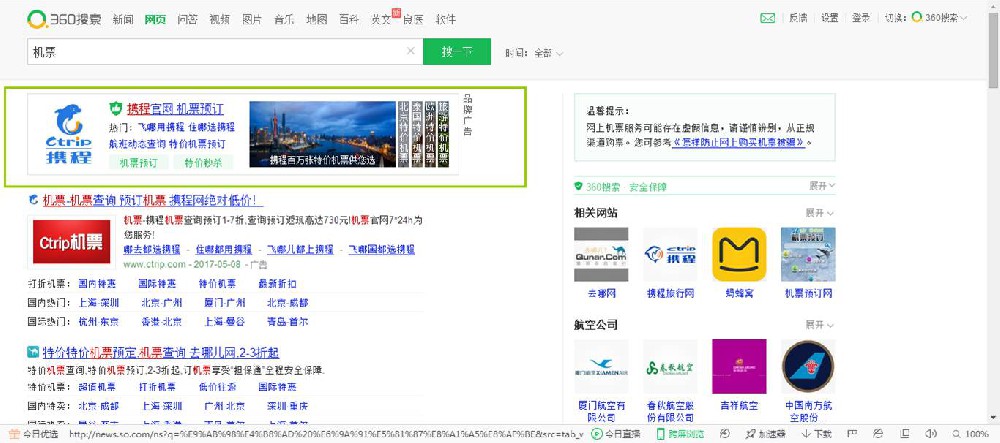This screenshot has height=443, width=1000.
Task: Open the 视频 tab
Action: 219,19
